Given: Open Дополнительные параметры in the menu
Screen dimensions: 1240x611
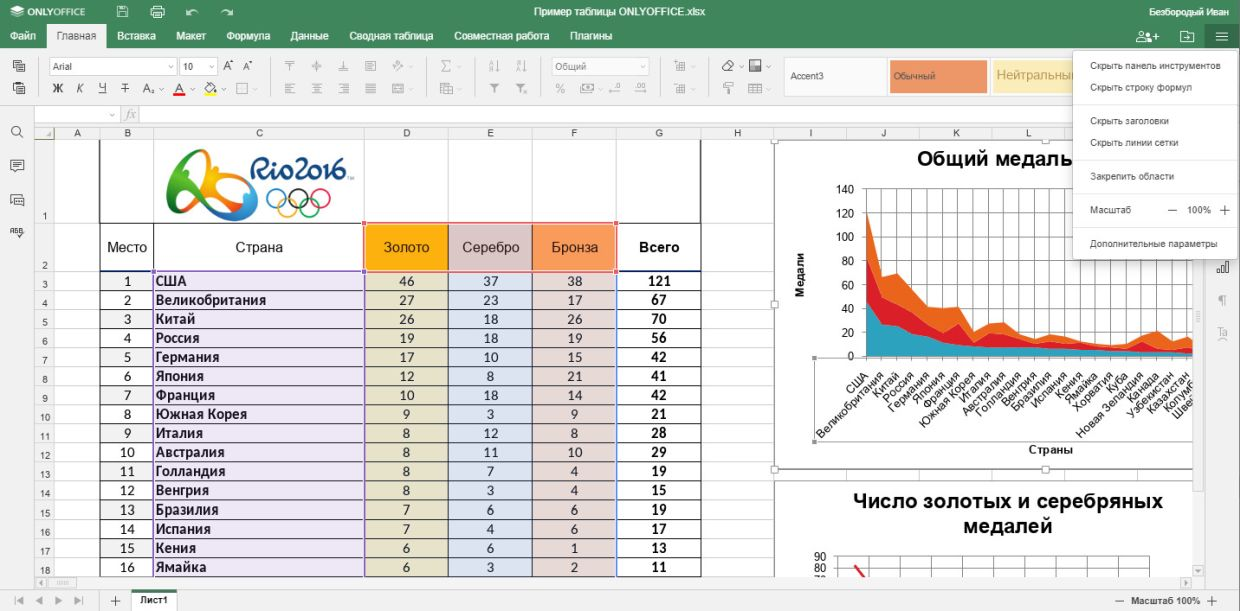Looking at the screenshot, I should tap(1155, 244).
